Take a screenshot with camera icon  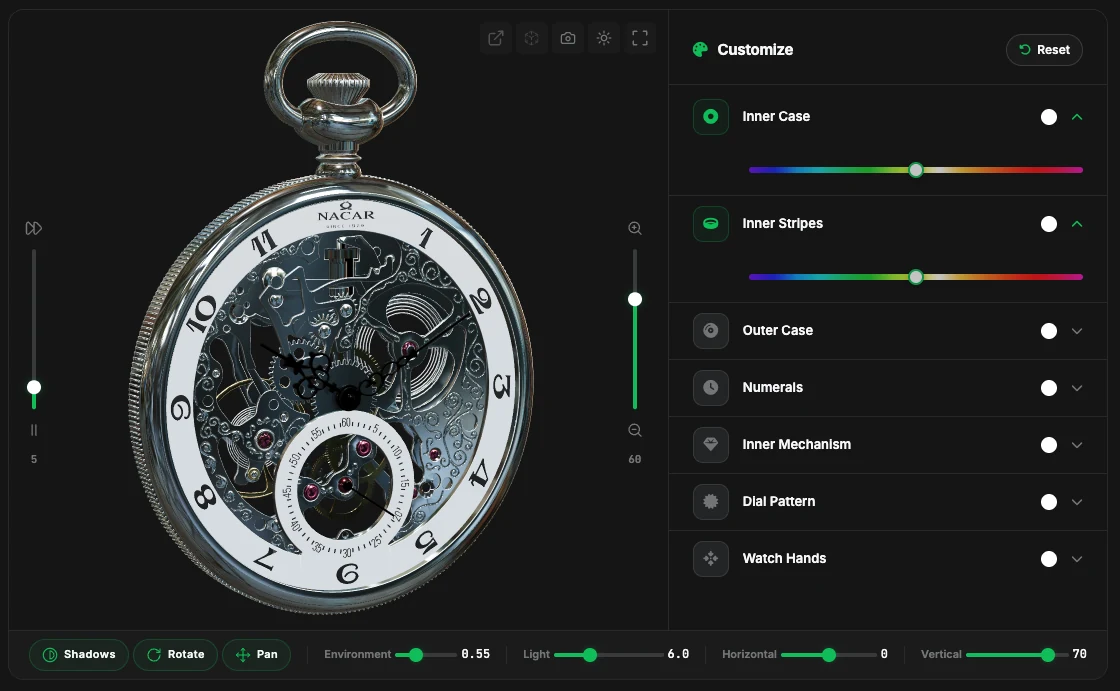click(x=568, y=38)
